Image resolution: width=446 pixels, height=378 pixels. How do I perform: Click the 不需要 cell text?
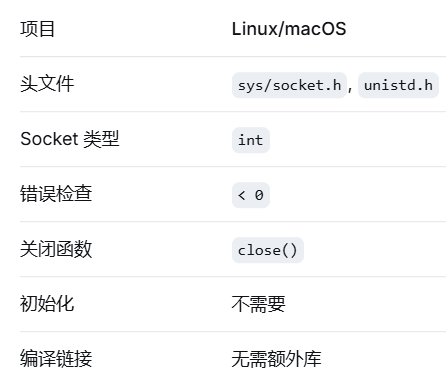(x=258, y=304)
